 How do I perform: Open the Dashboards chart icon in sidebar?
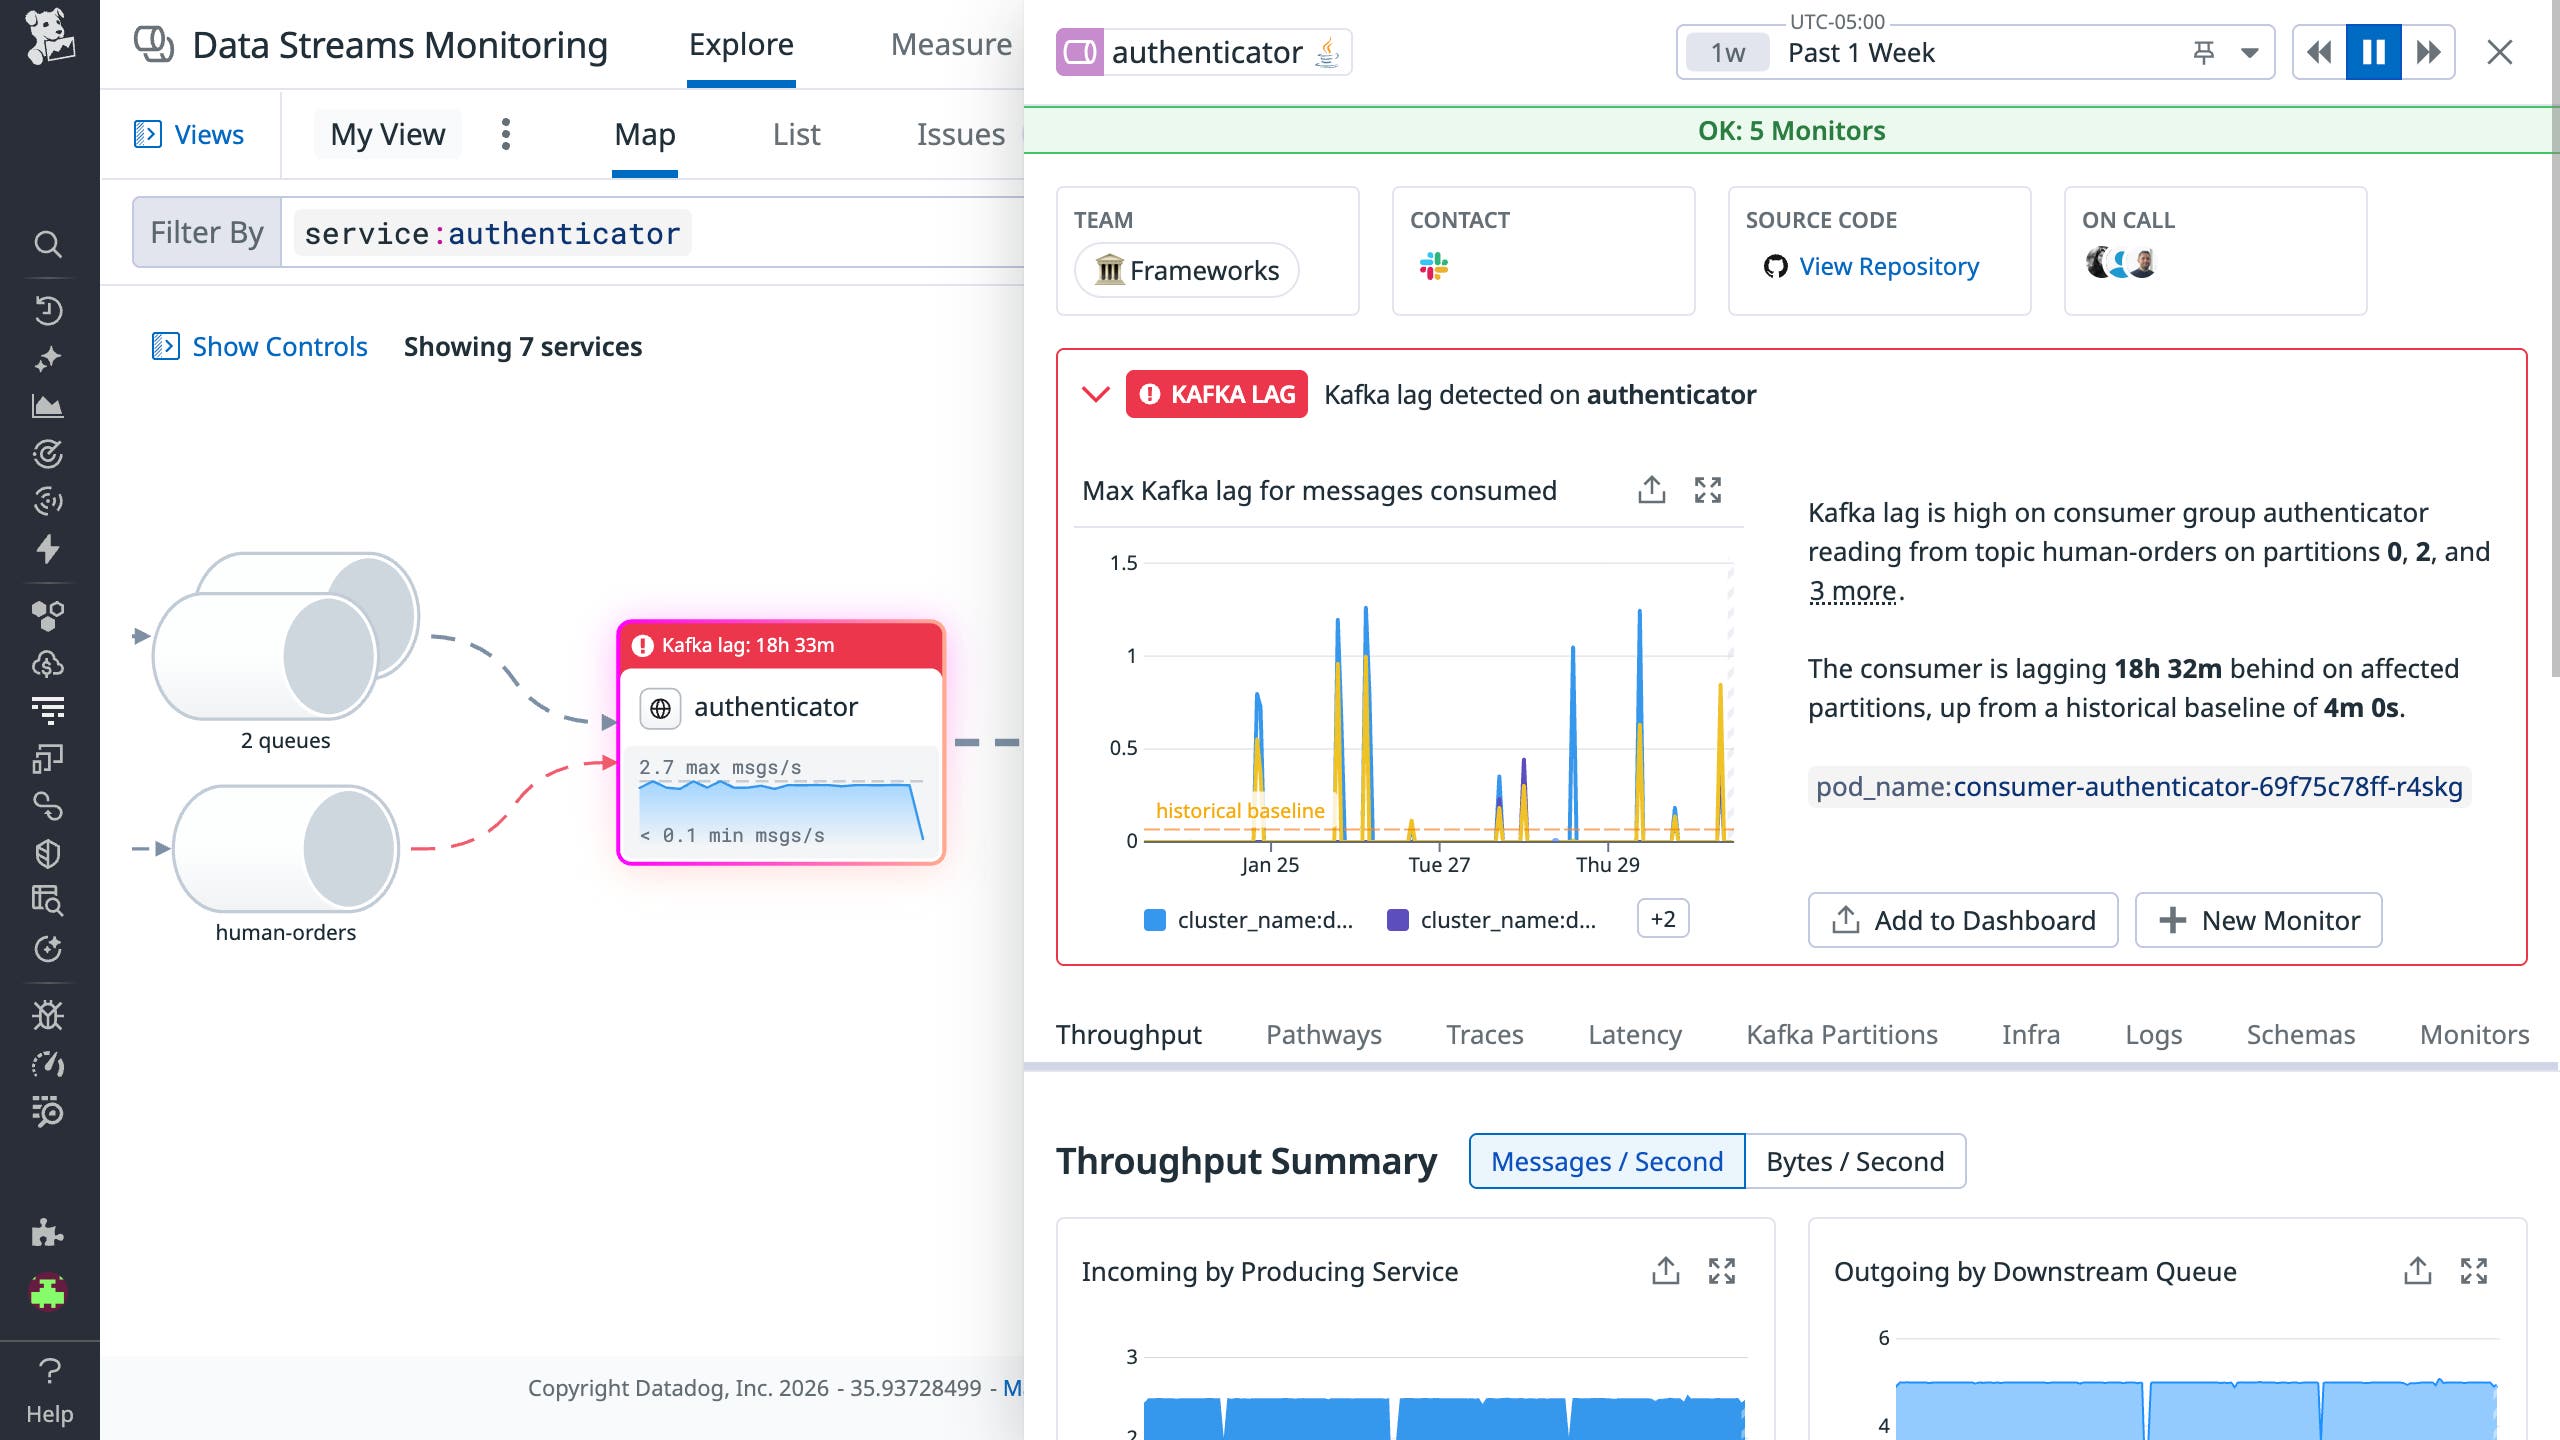pos(49,407)
